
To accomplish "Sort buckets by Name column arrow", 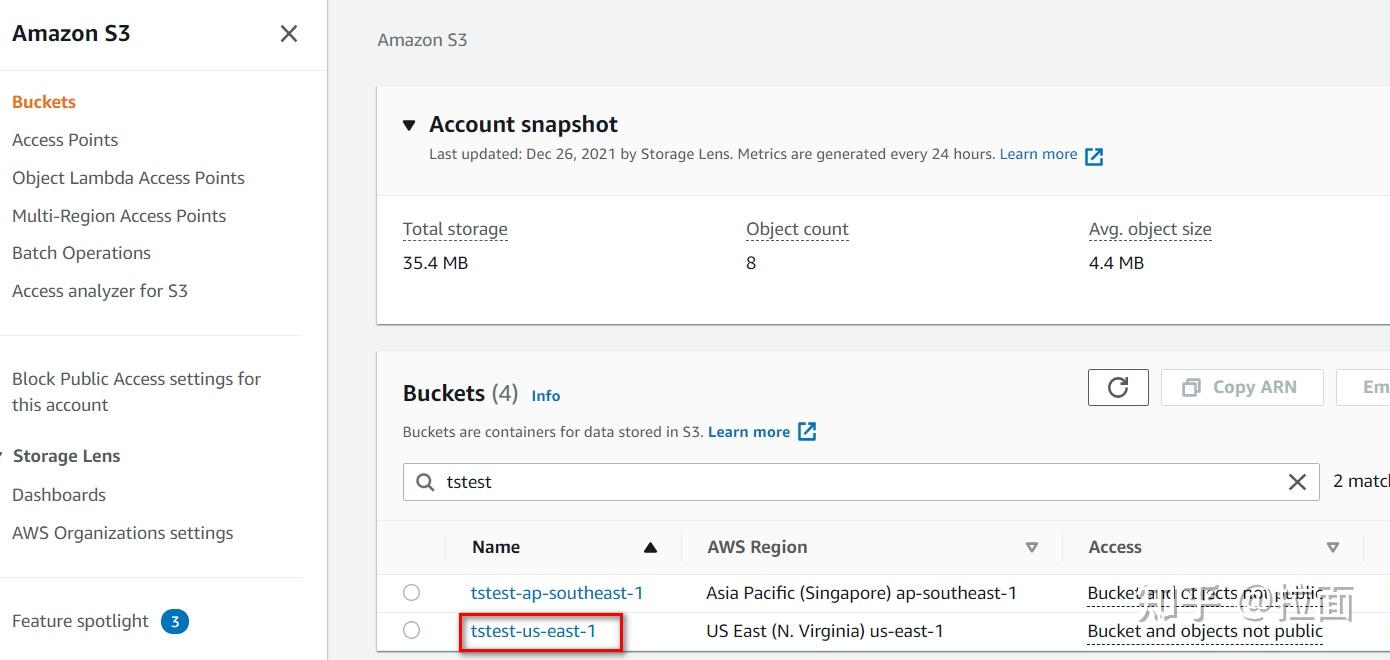I will pyautogui.click(x=650, y=547).
